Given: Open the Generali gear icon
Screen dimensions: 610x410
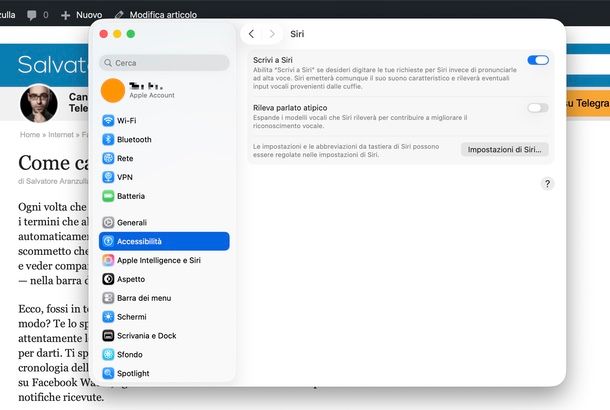Looking at the screenshot, I should pos(108,223).
